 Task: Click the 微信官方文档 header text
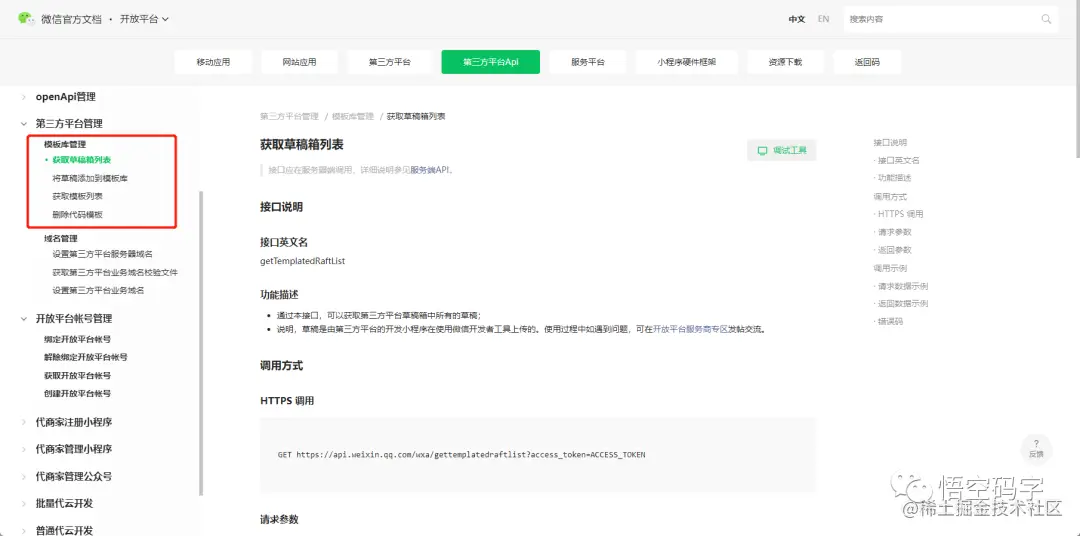(x=71, y=19)
